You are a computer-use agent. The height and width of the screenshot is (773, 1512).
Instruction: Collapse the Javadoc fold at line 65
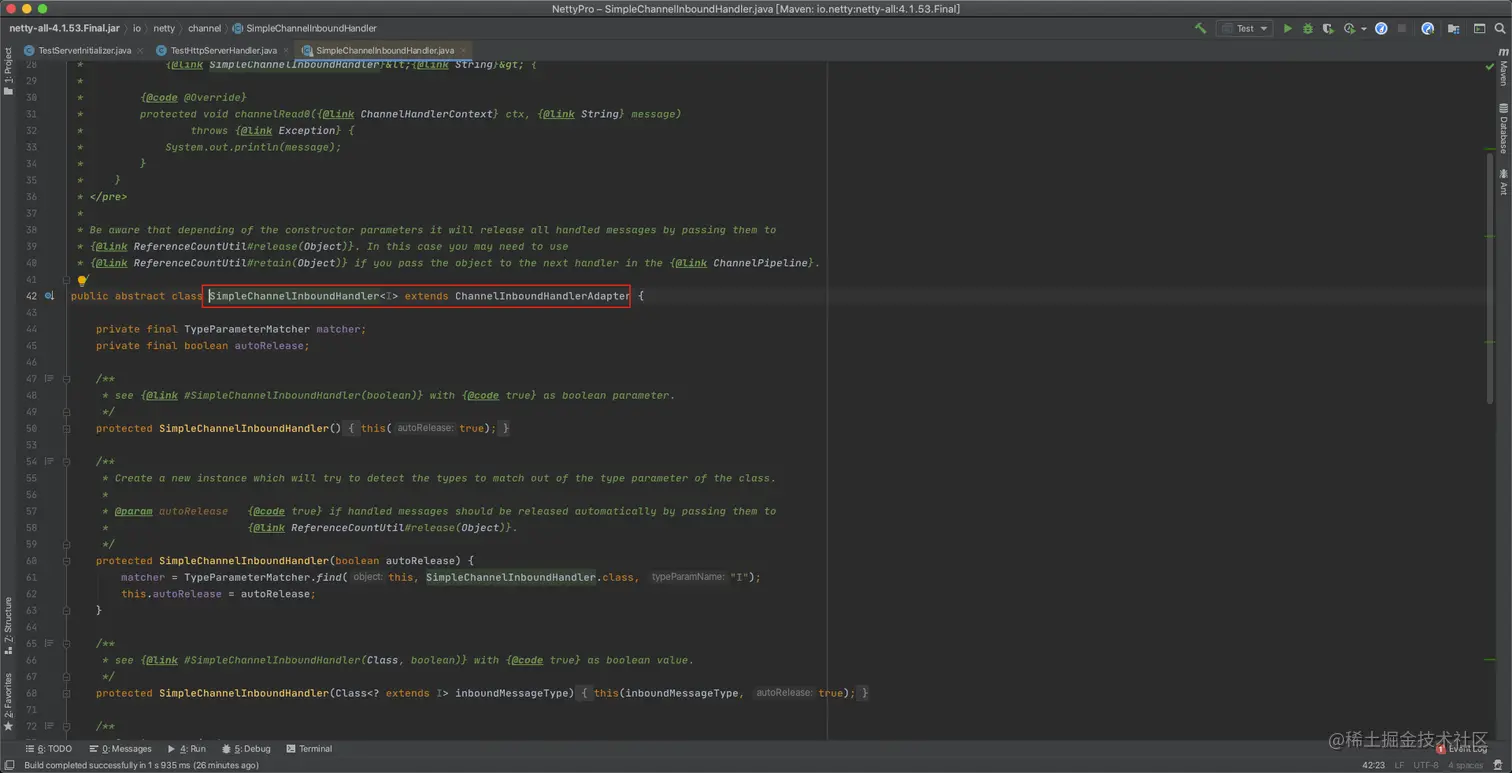pyautogui.click(x=66, y=644)
